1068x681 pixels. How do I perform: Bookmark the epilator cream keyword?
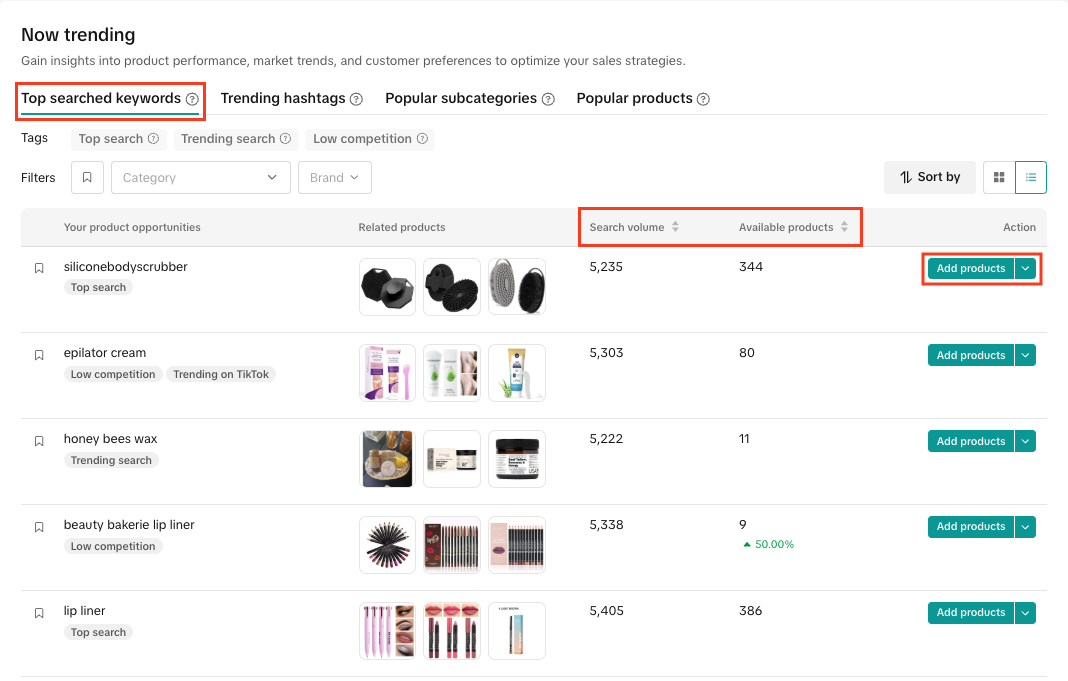[39, 355]
